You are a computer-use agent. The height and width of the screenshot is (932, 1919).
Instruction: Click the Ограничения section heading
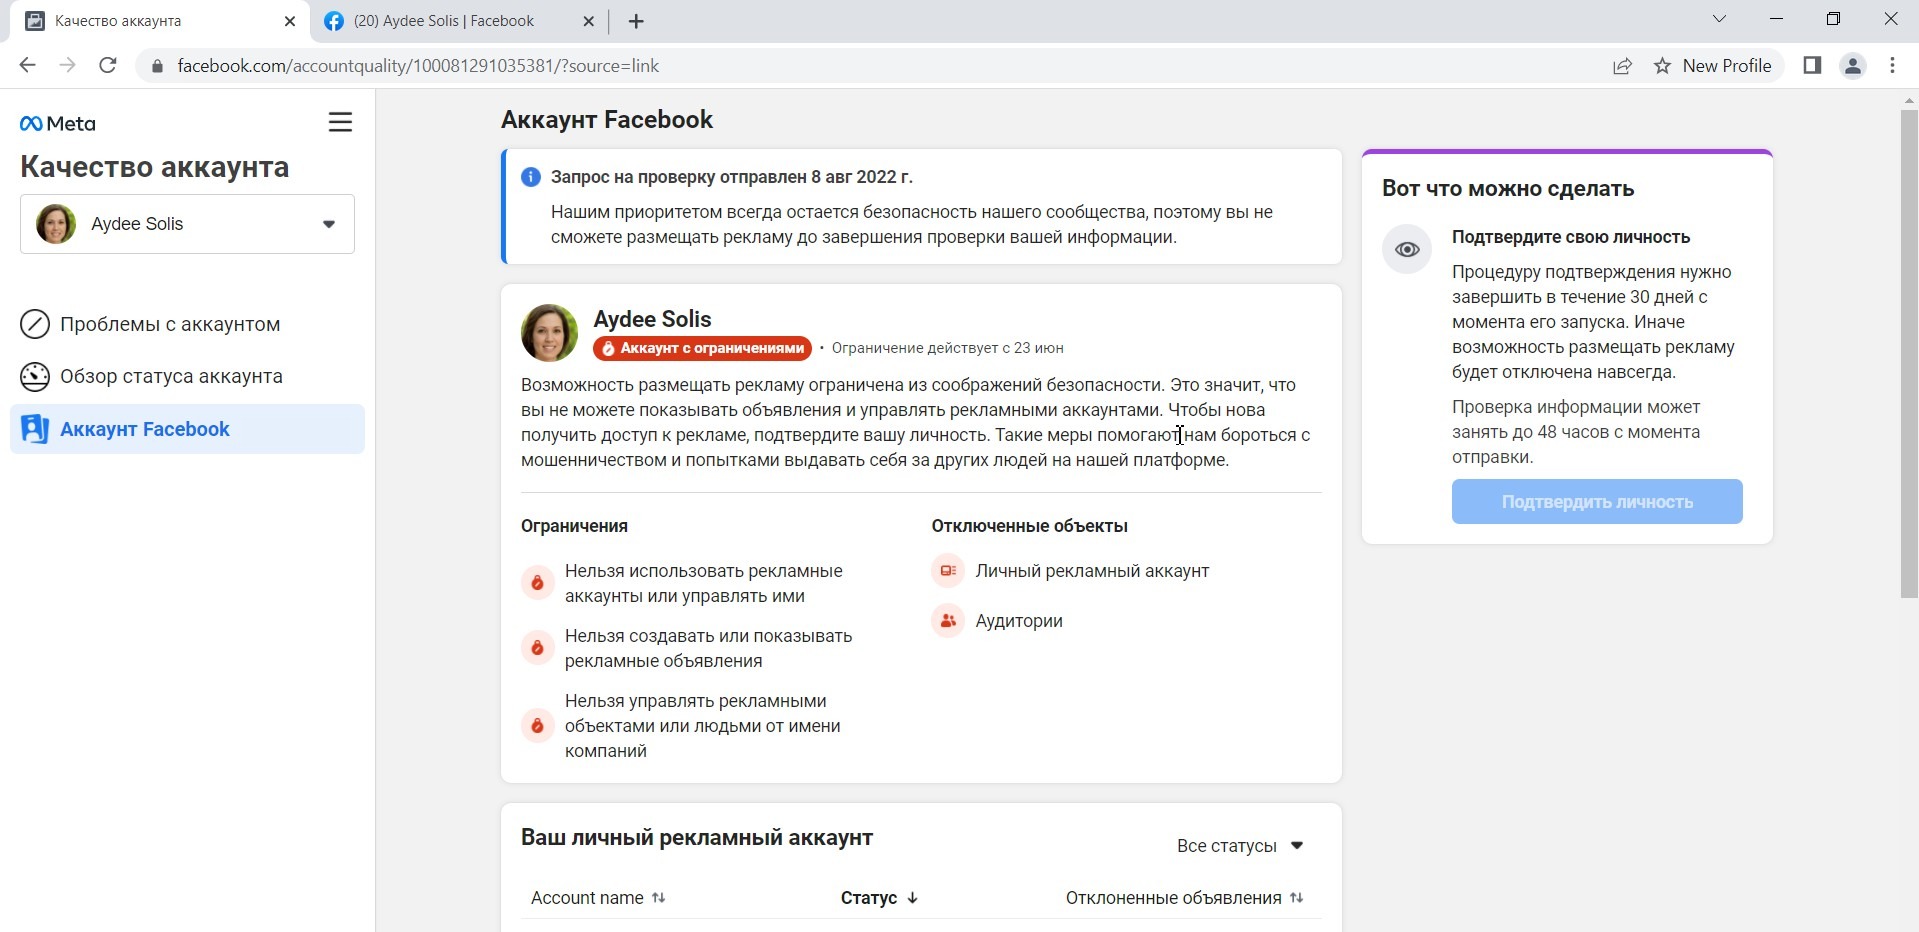(x=574, y=526)
